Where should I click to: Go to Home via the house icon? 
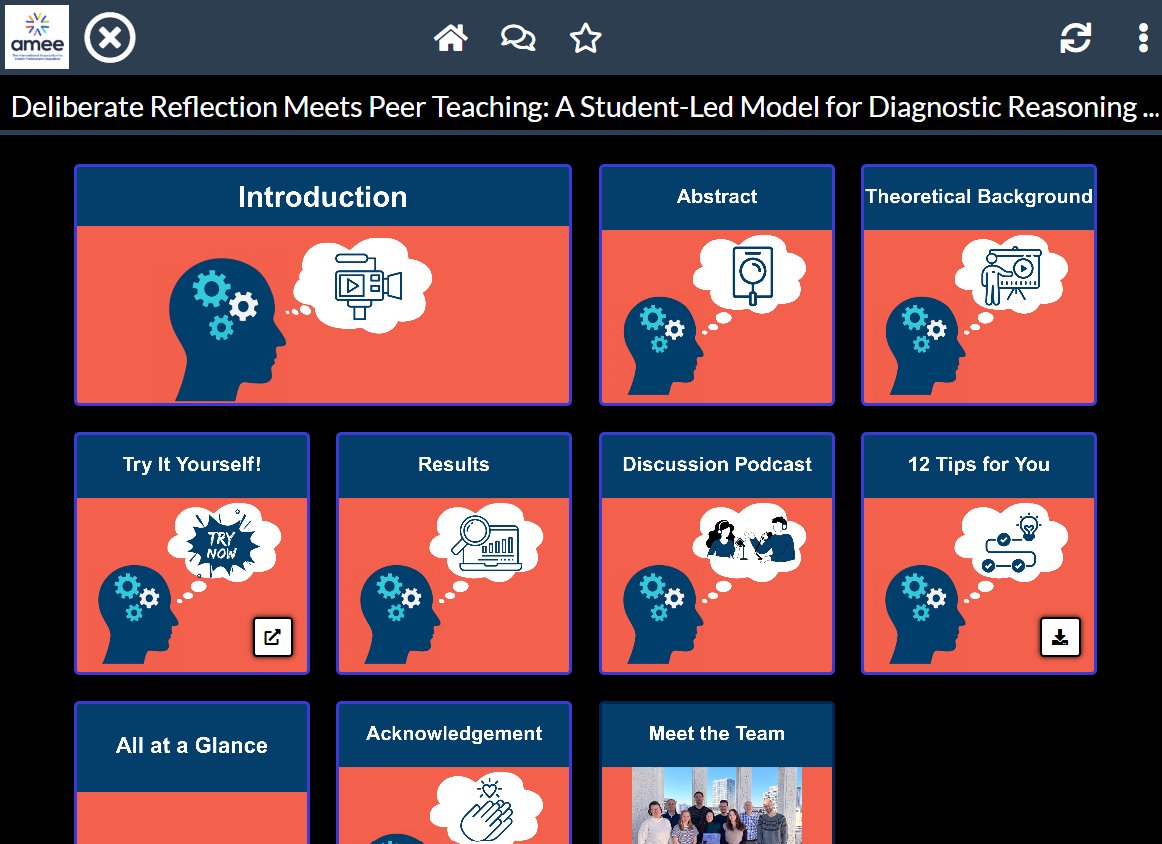[x=451, y=38]
